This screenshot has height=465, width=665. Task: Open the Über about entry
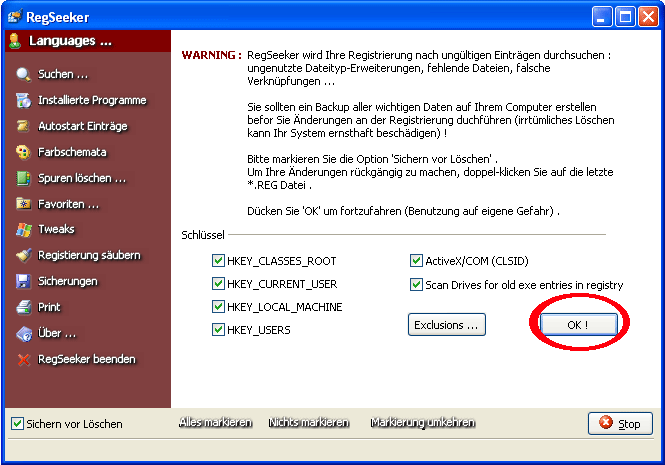pos(57,333)
